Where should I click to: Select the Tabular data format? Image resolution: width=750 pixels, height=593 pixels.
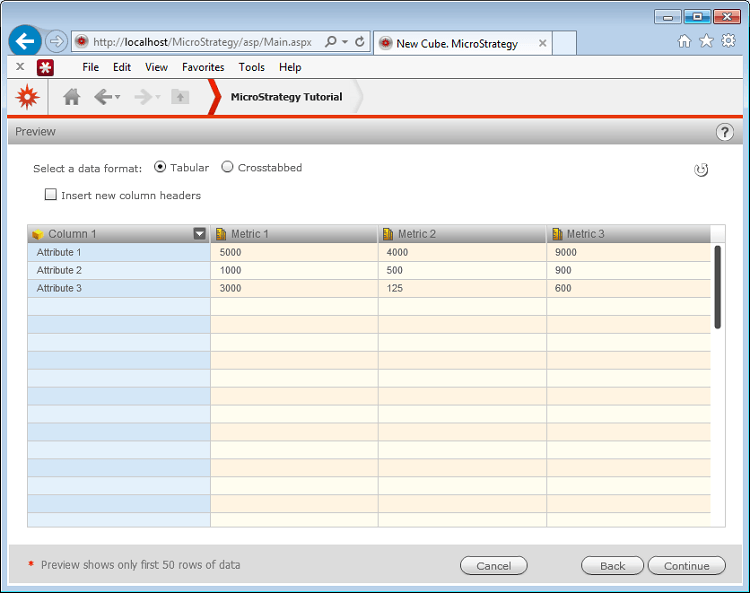pyautogui.click(x=160, y=167)
